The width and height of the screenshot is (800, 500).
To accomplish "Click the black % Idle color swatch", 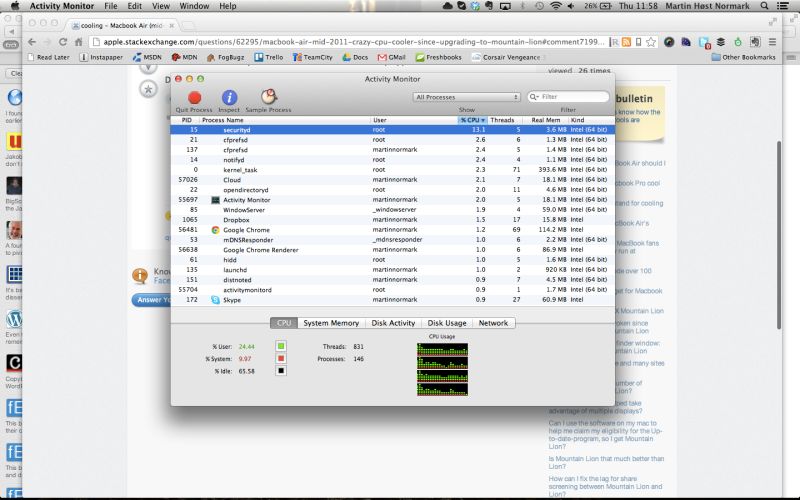I will pos(281,371).
